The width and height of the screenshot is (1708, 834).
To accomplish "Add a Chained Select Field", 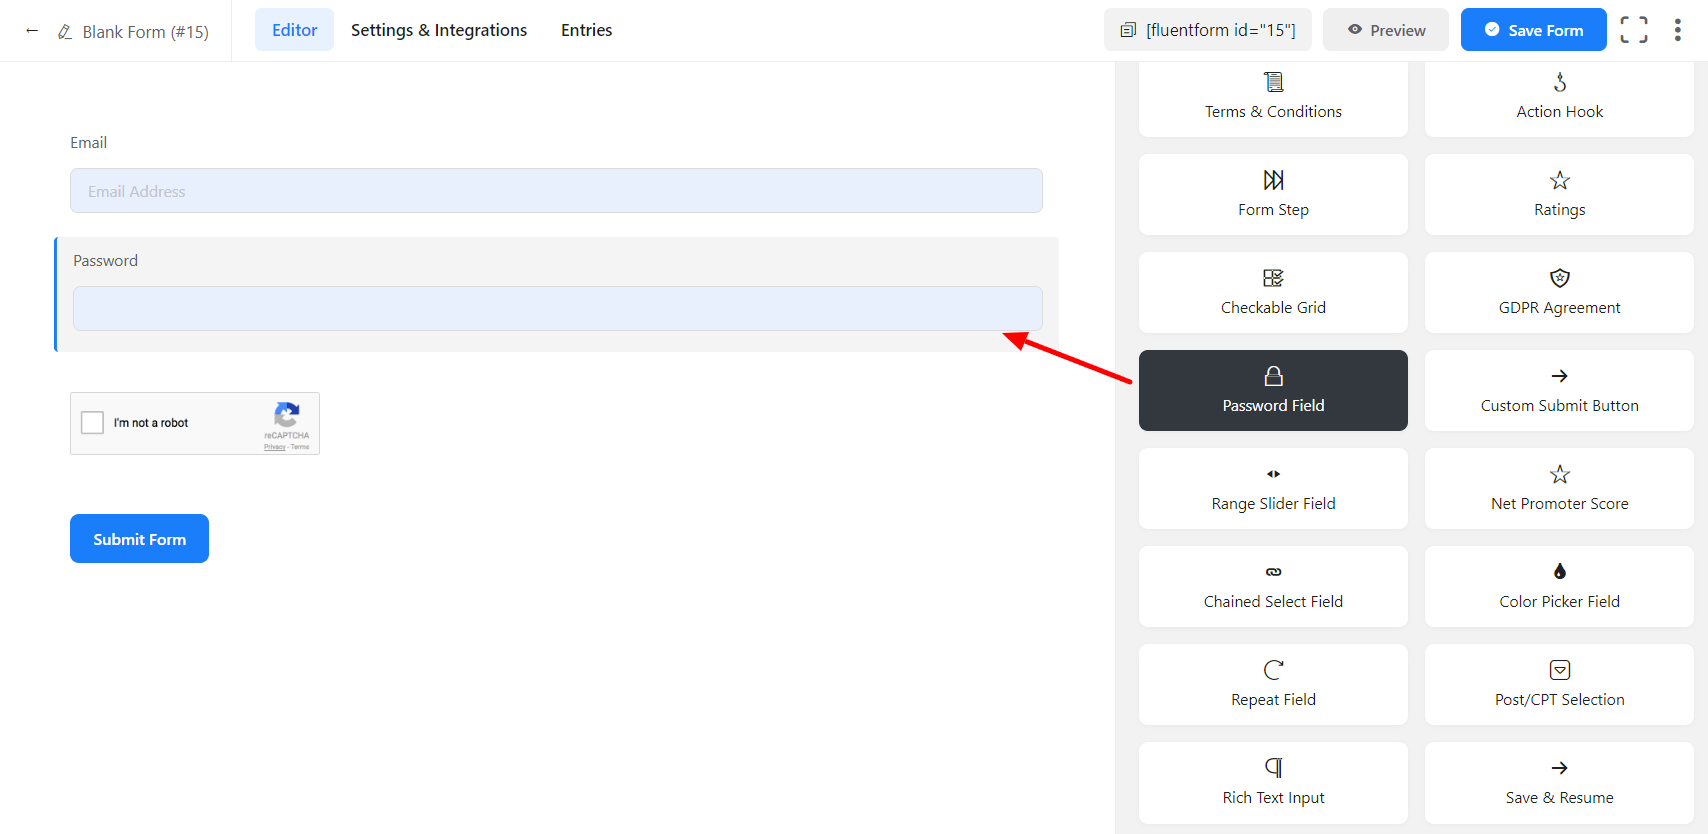I will (x=1273, y=586).
